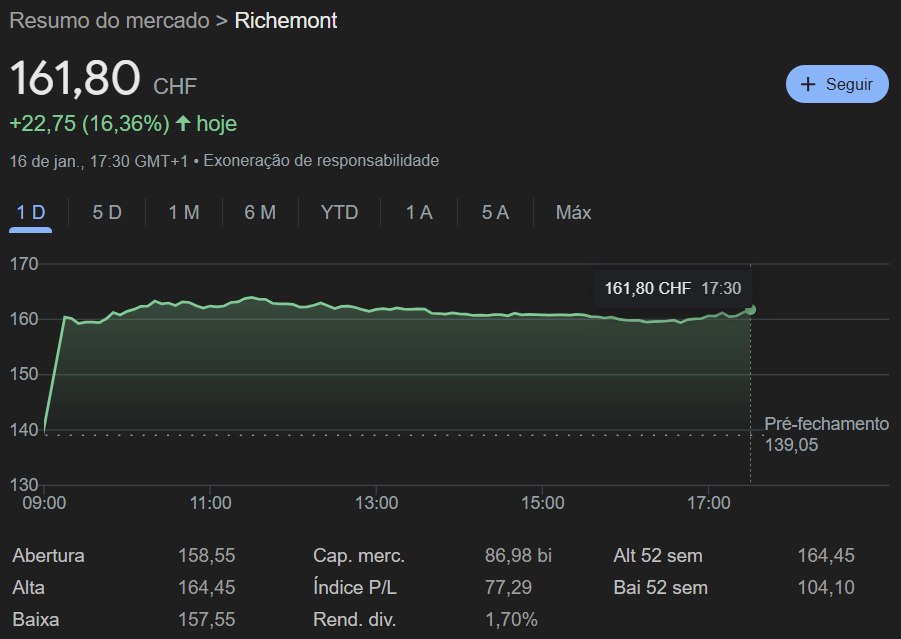Image resolution: width=901 pixels, height=639 pixels.
Task: Click the chart endpoint marker dot
Action: click(x=751, y=311)
